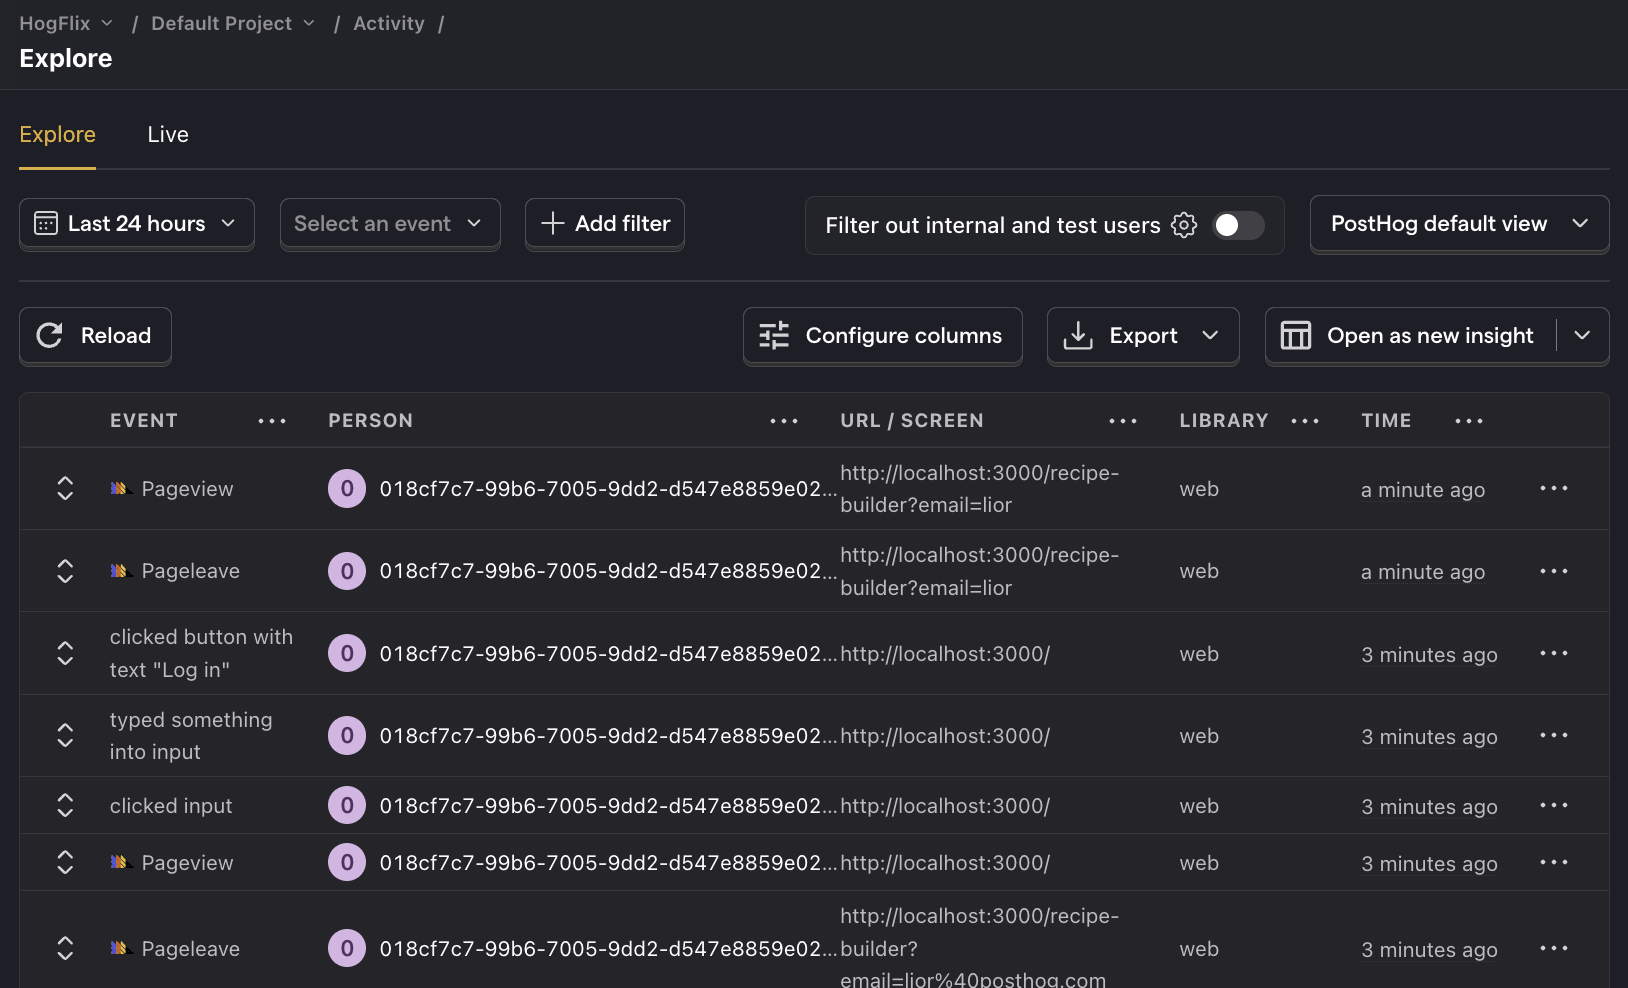This screenshot has width=1628, height=988.
Task: Open more actions for the first Pageview row
Action: (1554, 488)
